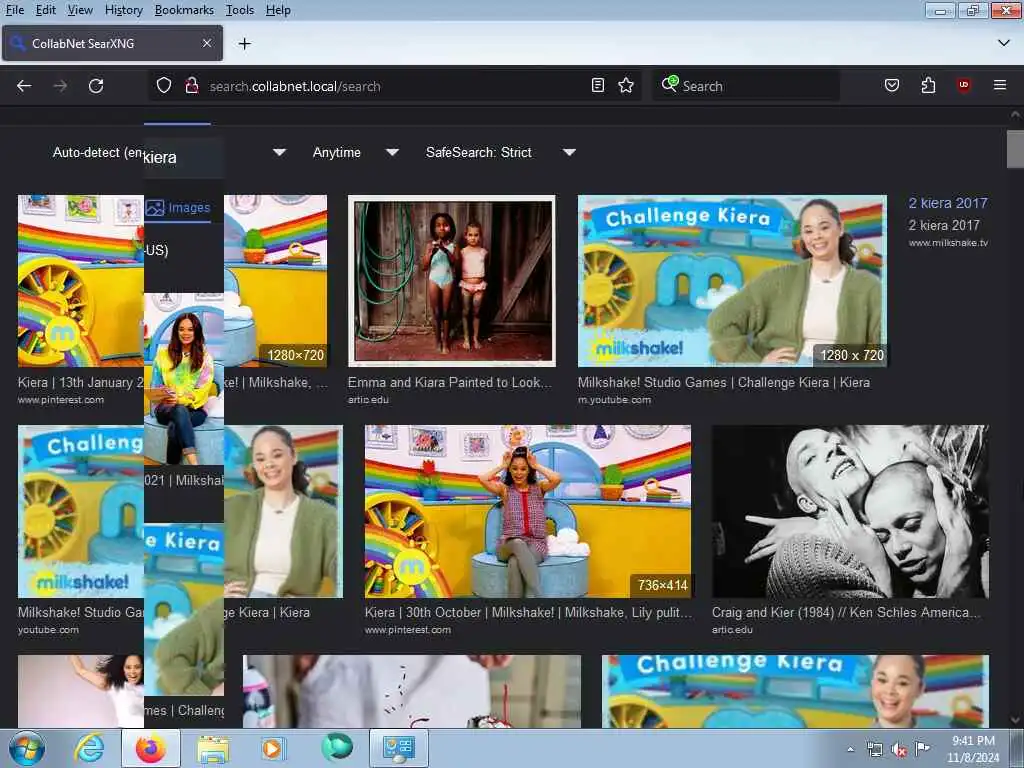Click the Firefox Search box
1024x768 pixels.
745,86
